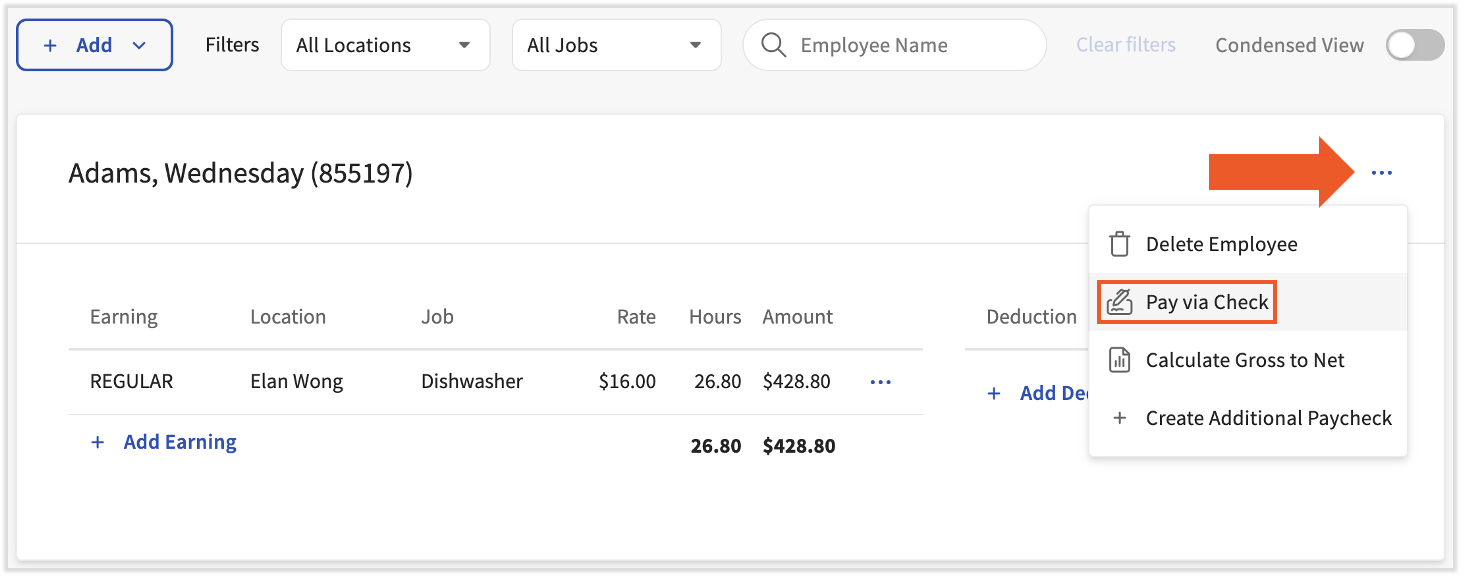
Task: Open the ellipsis menu for Adams, Wednesday
Action: 1382,172
